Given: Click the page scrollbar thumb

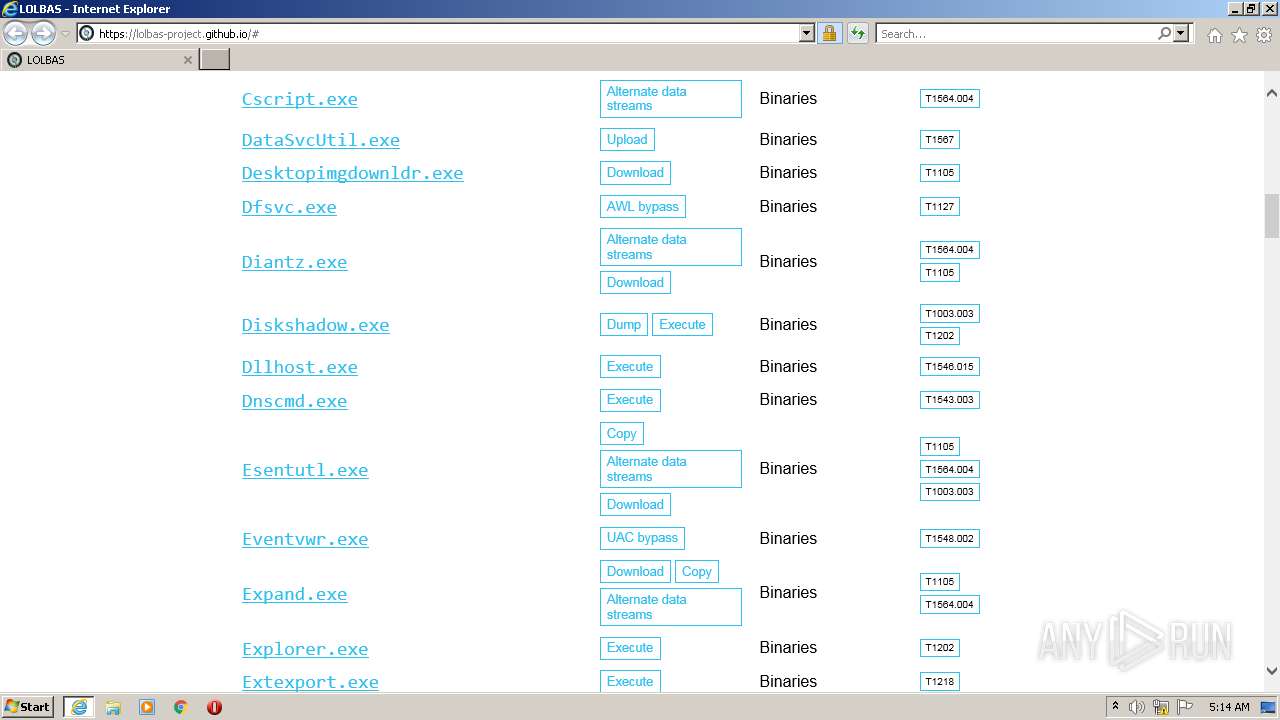Looking at the screenshot, I should click(1271, 216).
